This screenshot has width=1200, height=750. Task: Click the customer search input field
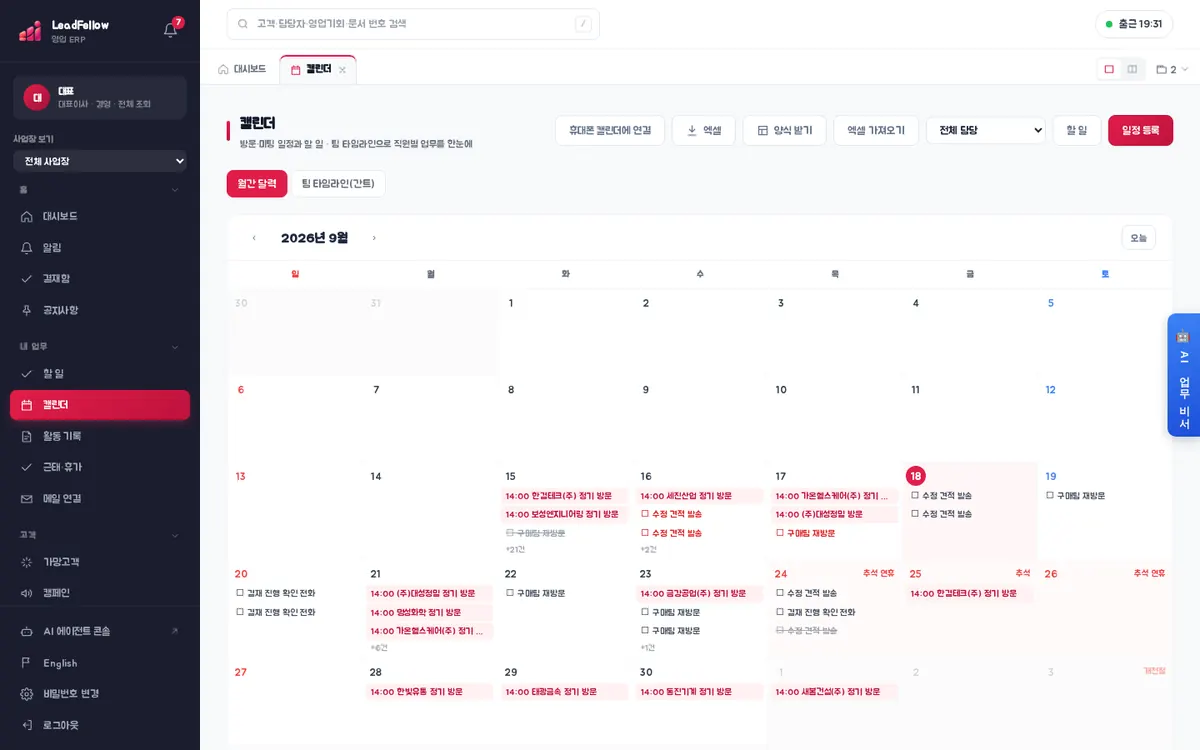click(x=413, y=24)
